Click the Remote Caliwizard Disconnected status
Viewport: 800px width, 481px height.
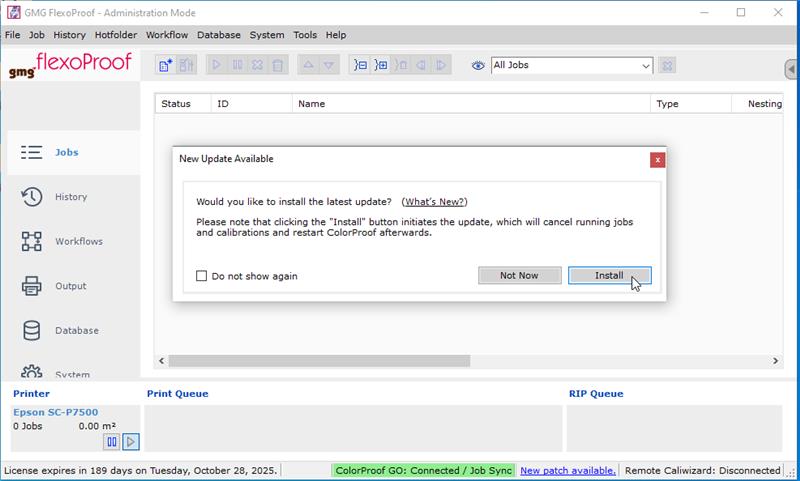click(703, 471)
